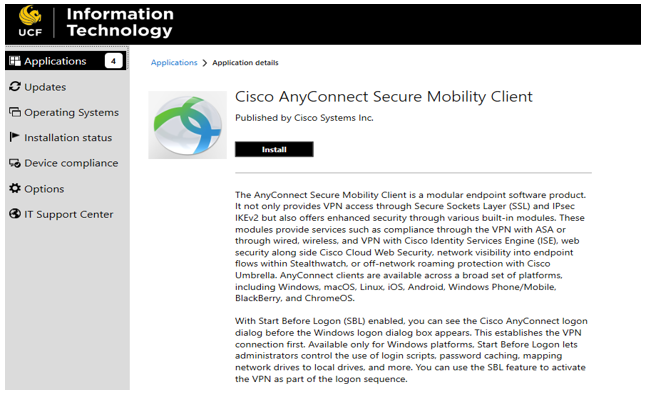Click the IT Support Center globe icon
This screenshot has height=403, width=646.
point(15,214)
